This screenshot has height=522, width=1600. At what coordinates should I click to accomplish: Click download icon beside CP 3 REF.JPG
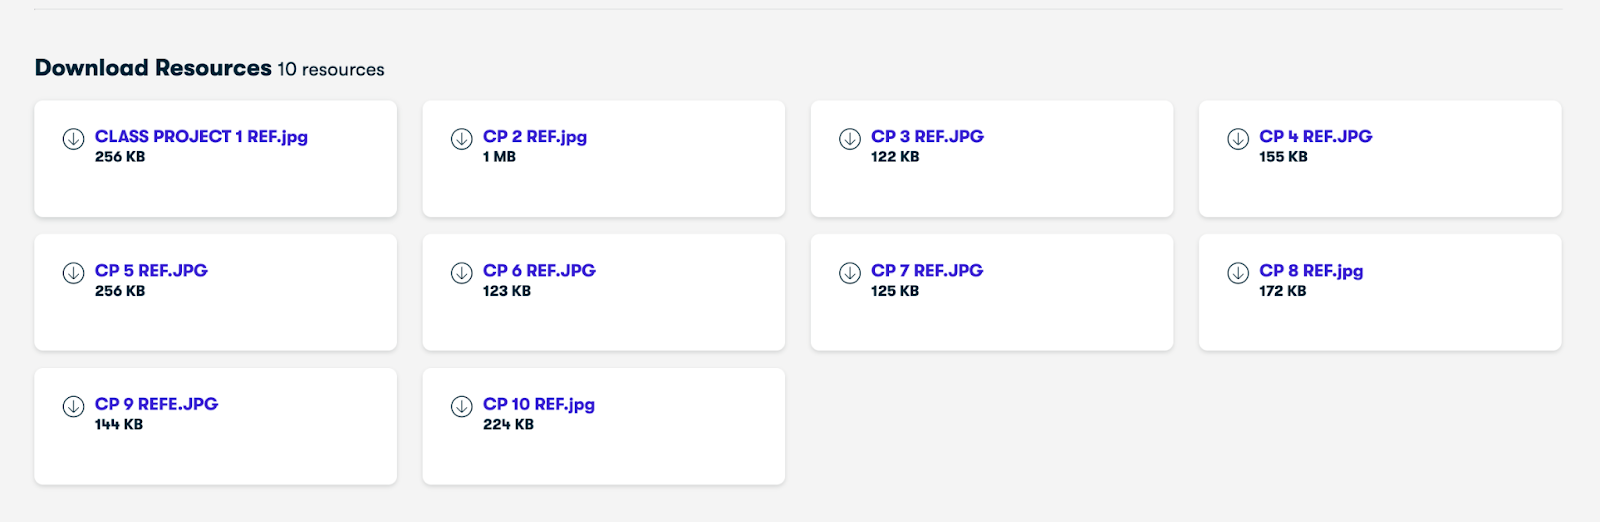(x=849, y=139)
